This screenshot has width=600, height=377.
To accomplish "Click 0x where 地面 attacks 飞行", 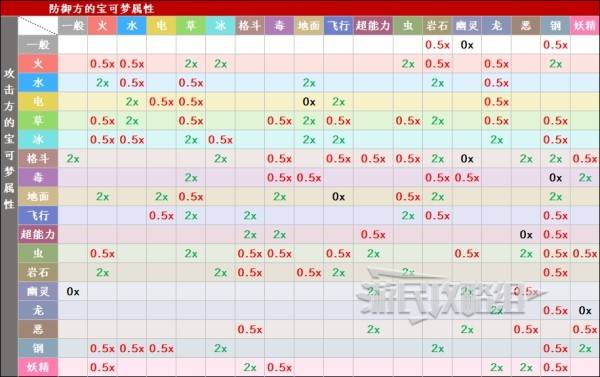I will [338, 197].
